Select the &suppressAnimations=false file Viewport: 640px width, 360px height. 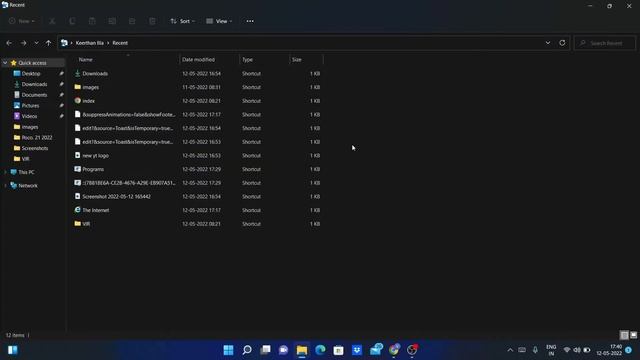coord(129,115)
